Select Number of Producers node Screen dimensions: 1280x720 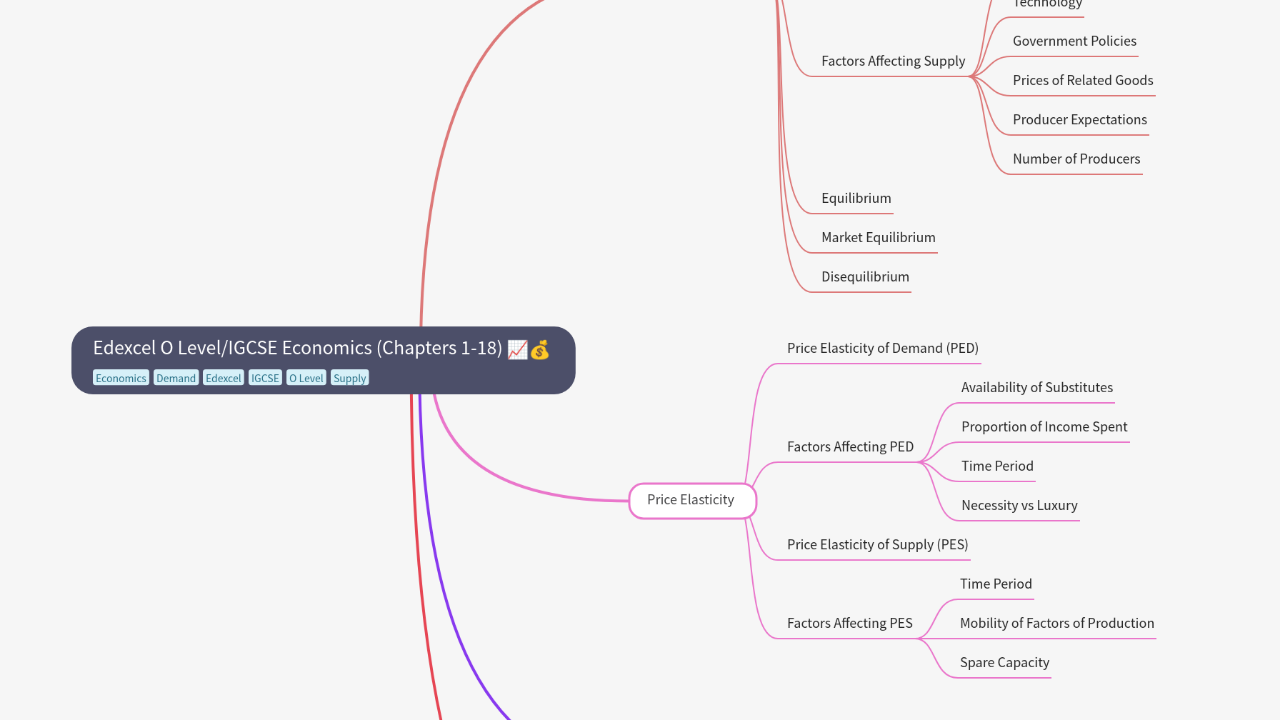(1076, 159)
